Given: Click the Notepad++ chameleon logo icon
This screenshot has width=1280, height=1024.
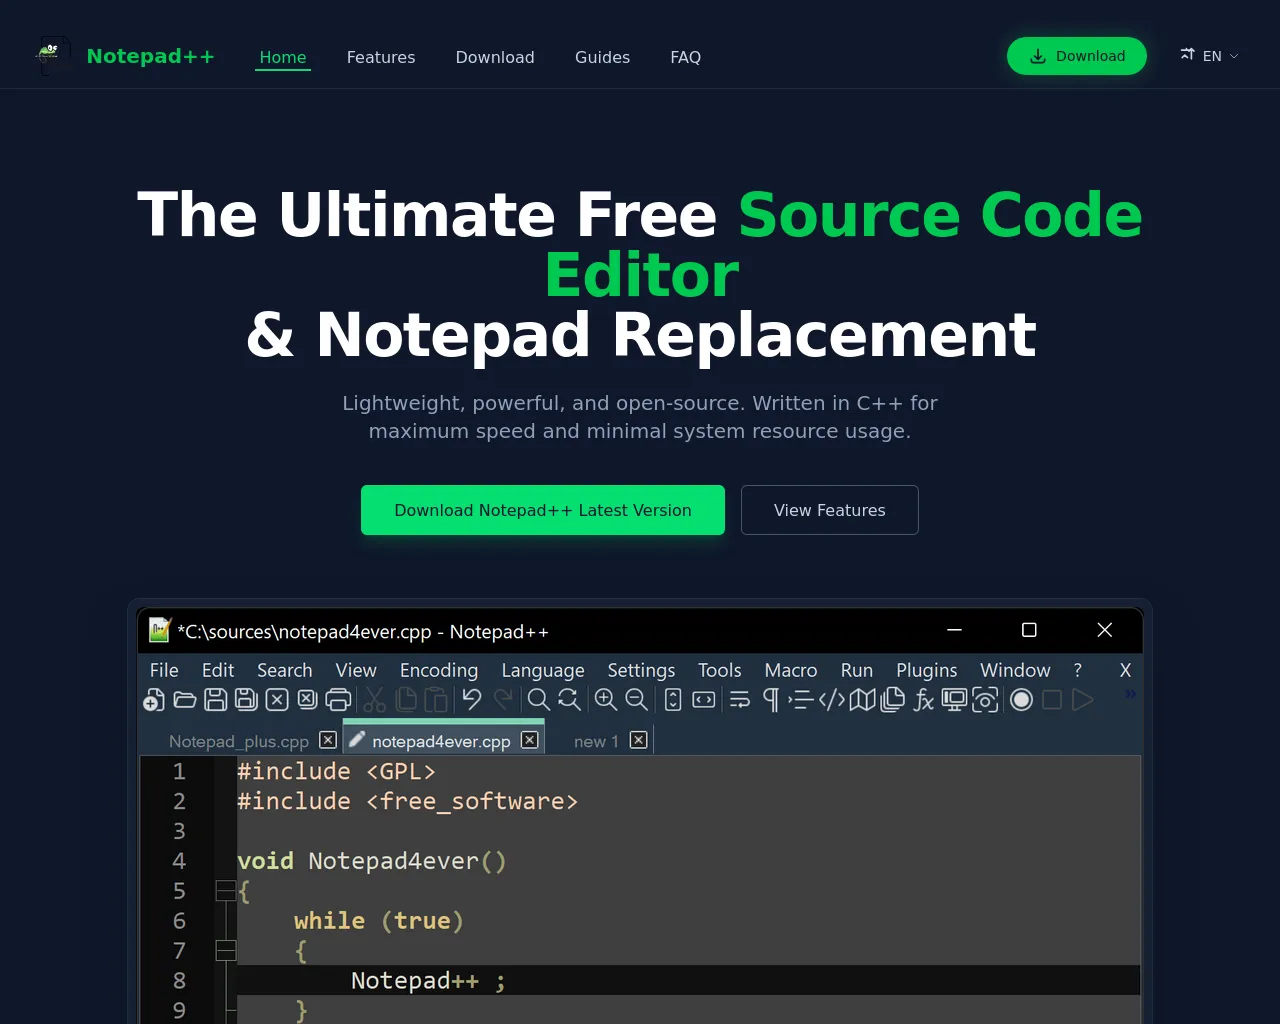Looking at the screenshot, I should pyautogui.click(x=53, y=56).
